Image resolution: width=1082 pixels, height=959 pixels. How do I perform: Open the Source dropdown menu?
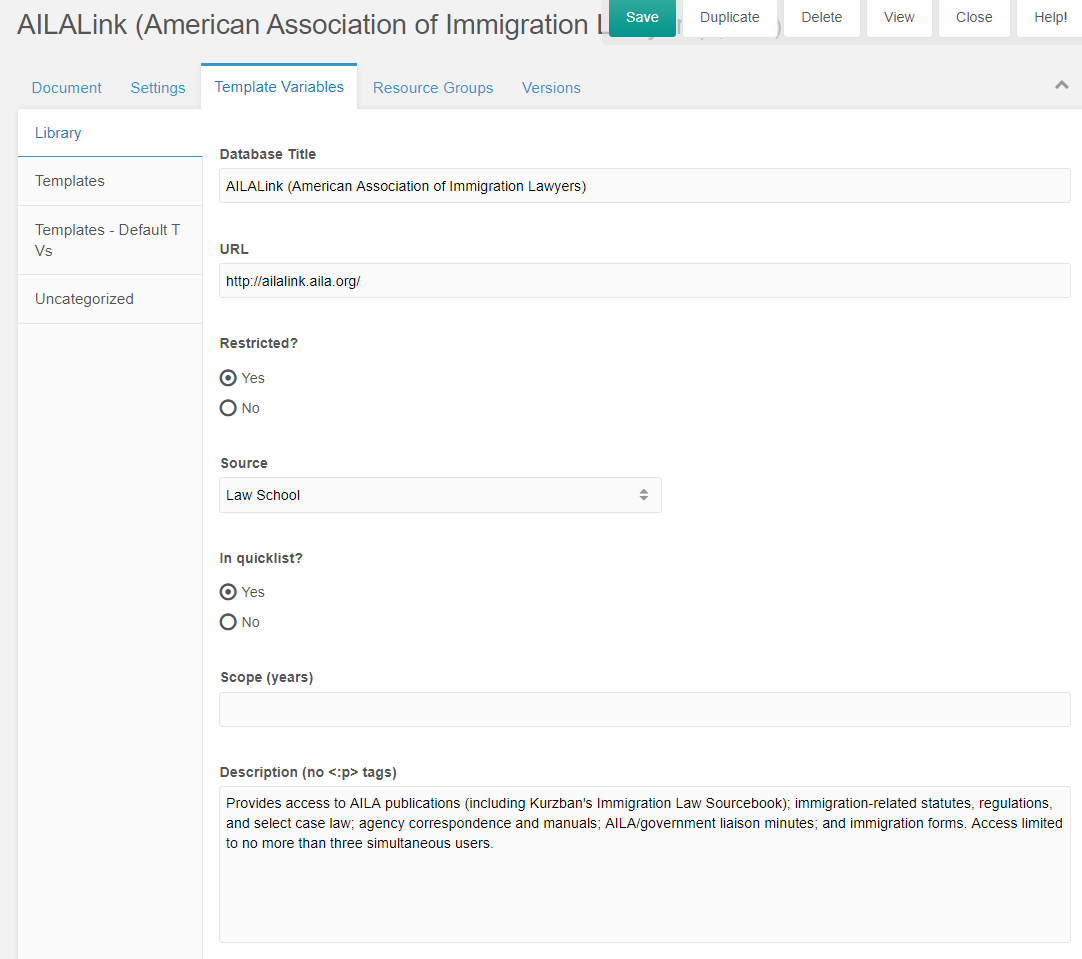pos(440,495)
